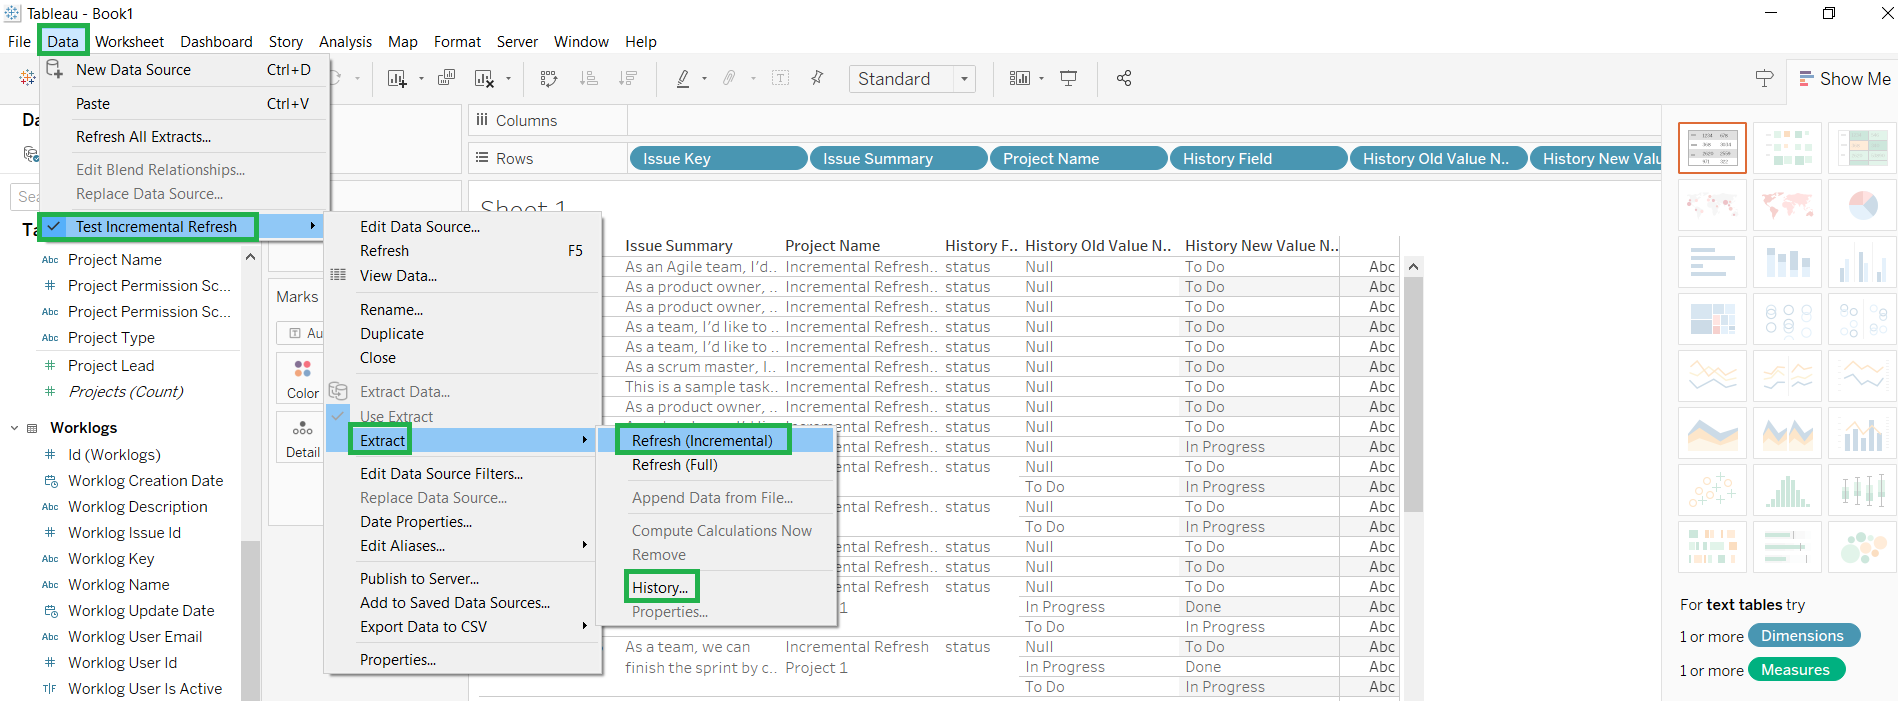Choose the histogram chart in Show Me
Image resolution: width=1898 pixels, height=701 pixels.
tap(1787, 490)
